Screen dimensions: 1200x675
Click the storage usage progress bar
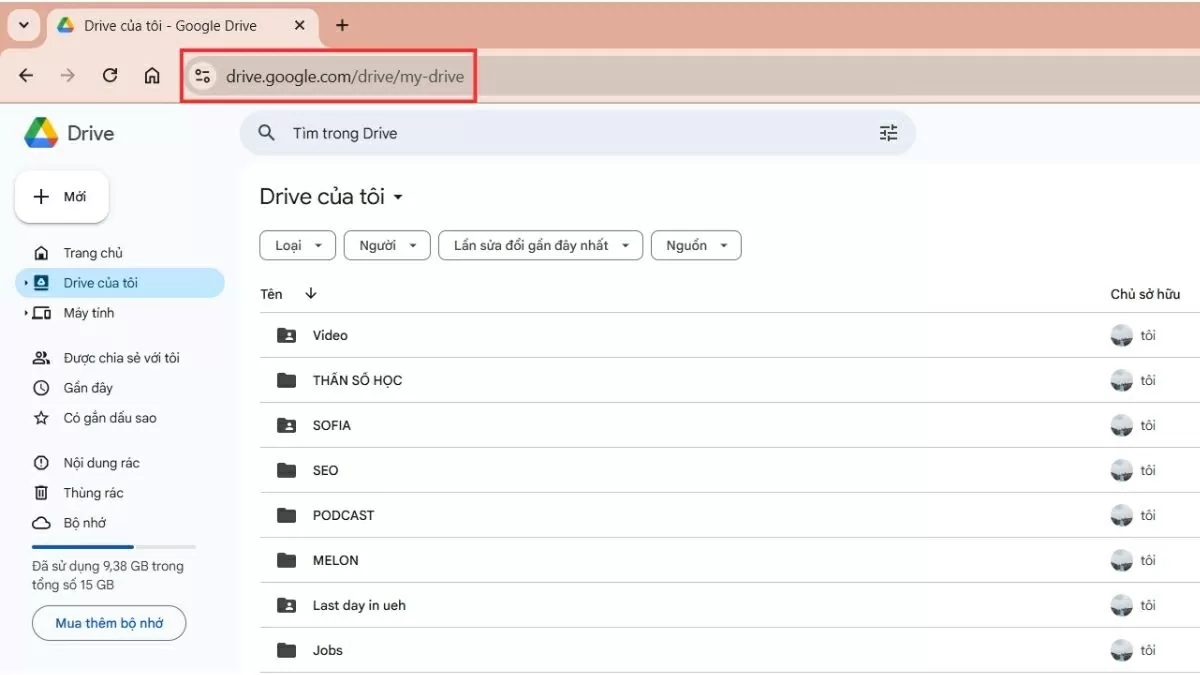pyautogui.click(x=113, y=547)
